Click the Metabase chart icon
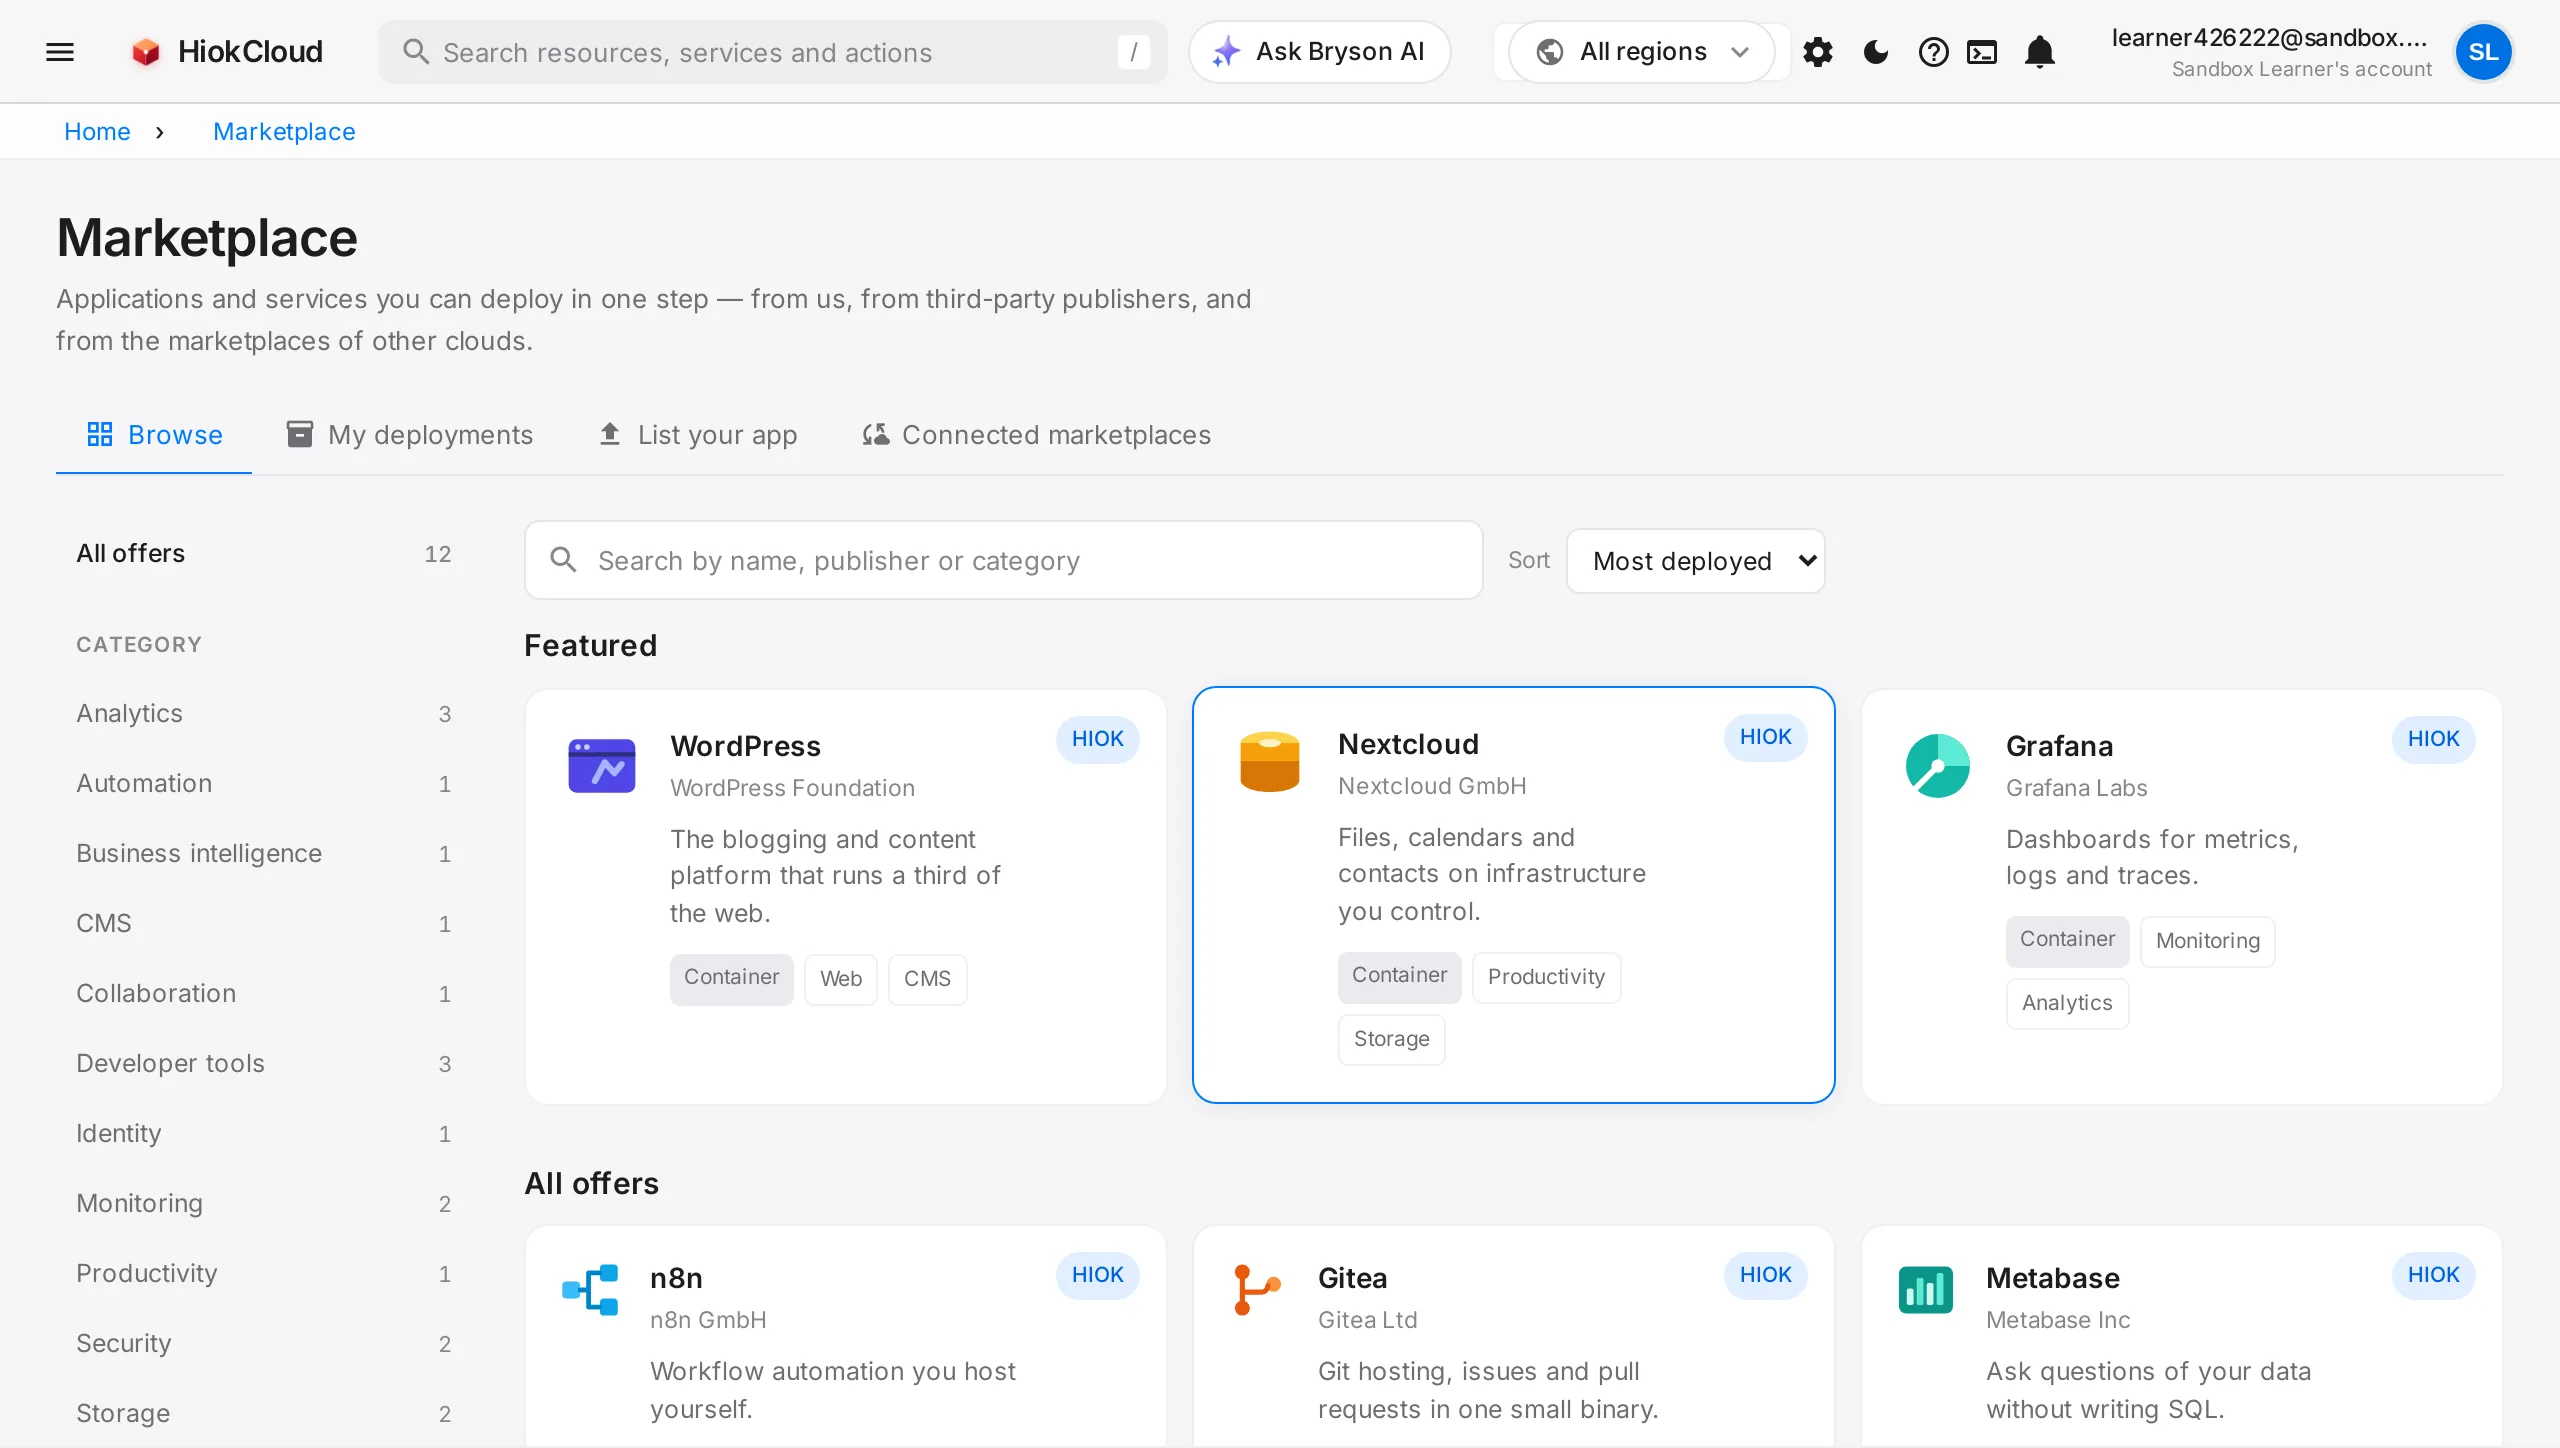2560x1448 pixels. [x=1926, y=1290]
